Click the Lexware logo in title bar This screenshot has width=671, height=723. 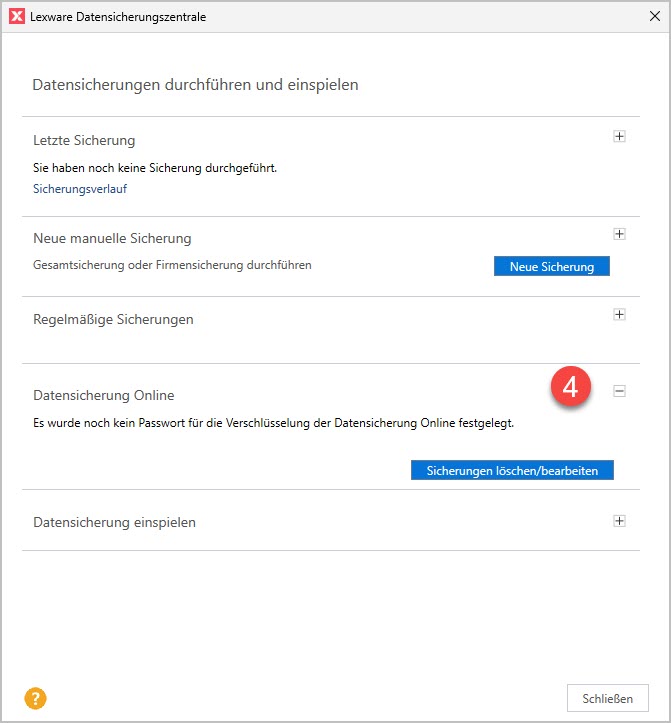click(17, 17)
